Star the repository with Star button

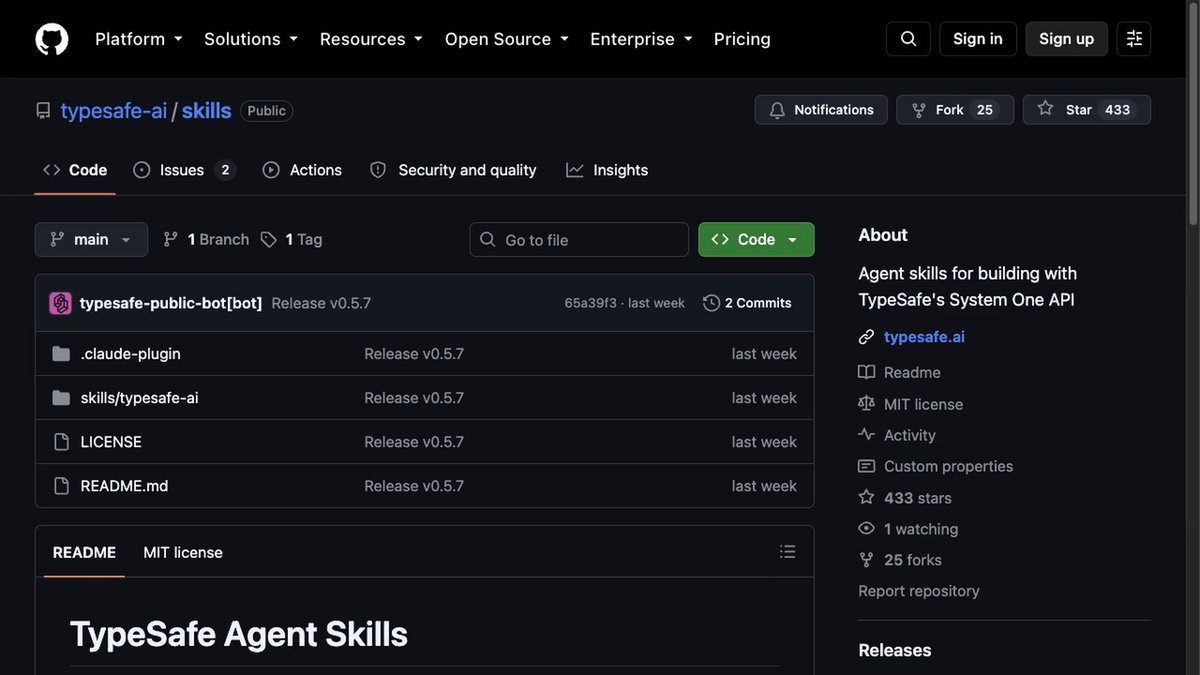pos(1087,110)
